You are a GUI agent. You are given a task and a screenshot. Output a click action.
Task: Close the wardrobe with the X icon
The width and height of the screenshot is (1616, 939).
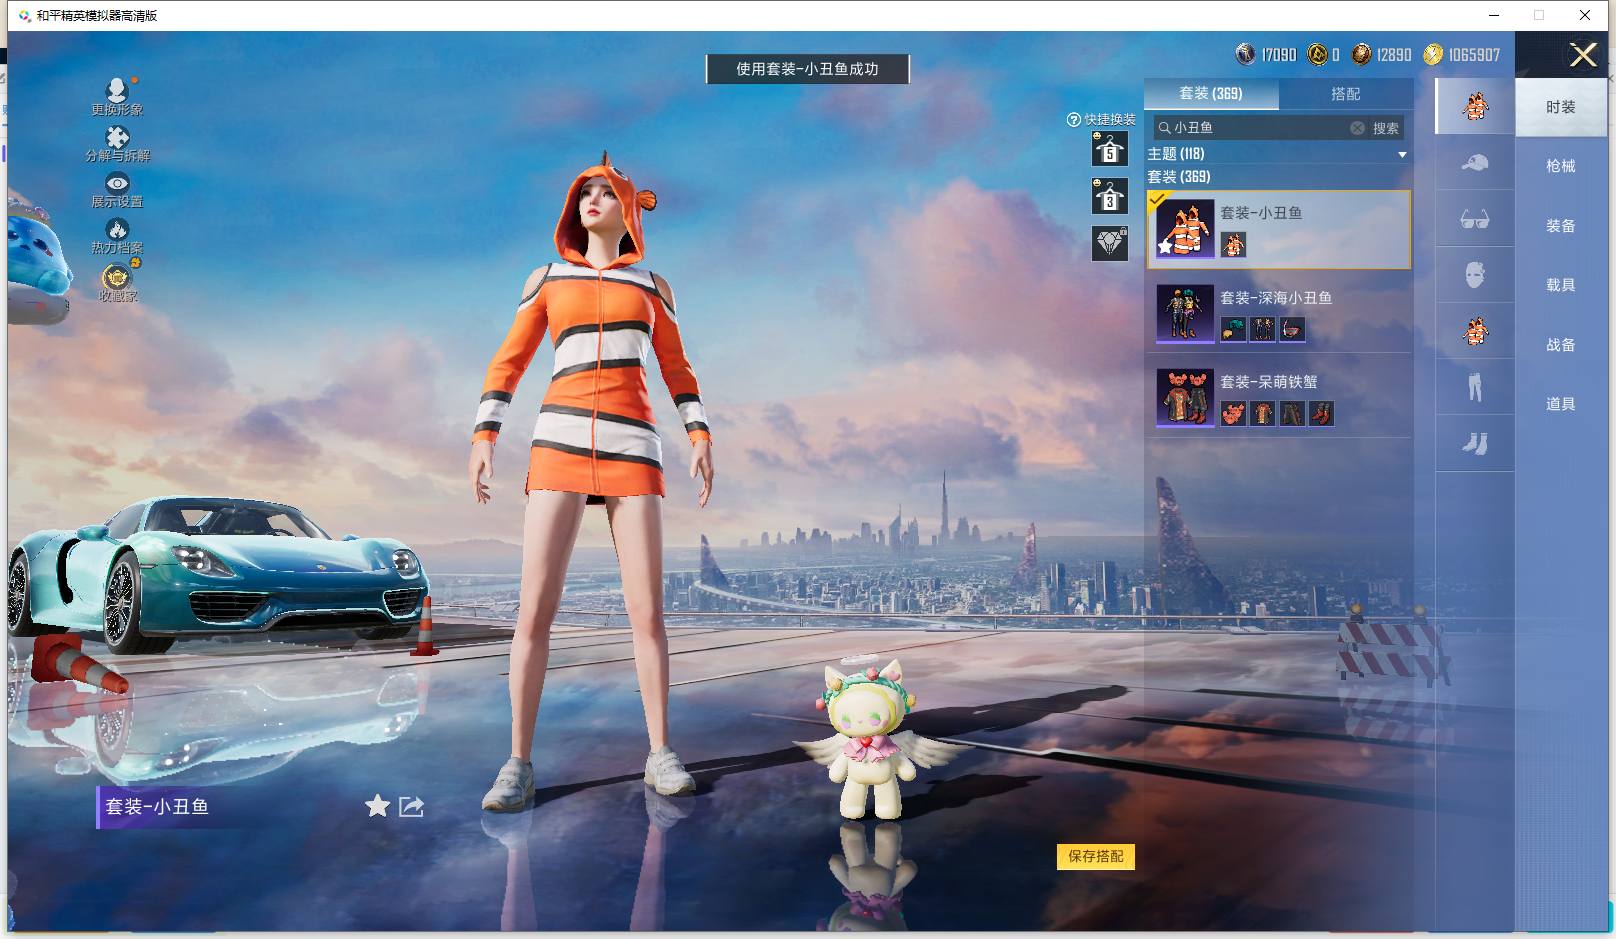tap(1583, 54)
